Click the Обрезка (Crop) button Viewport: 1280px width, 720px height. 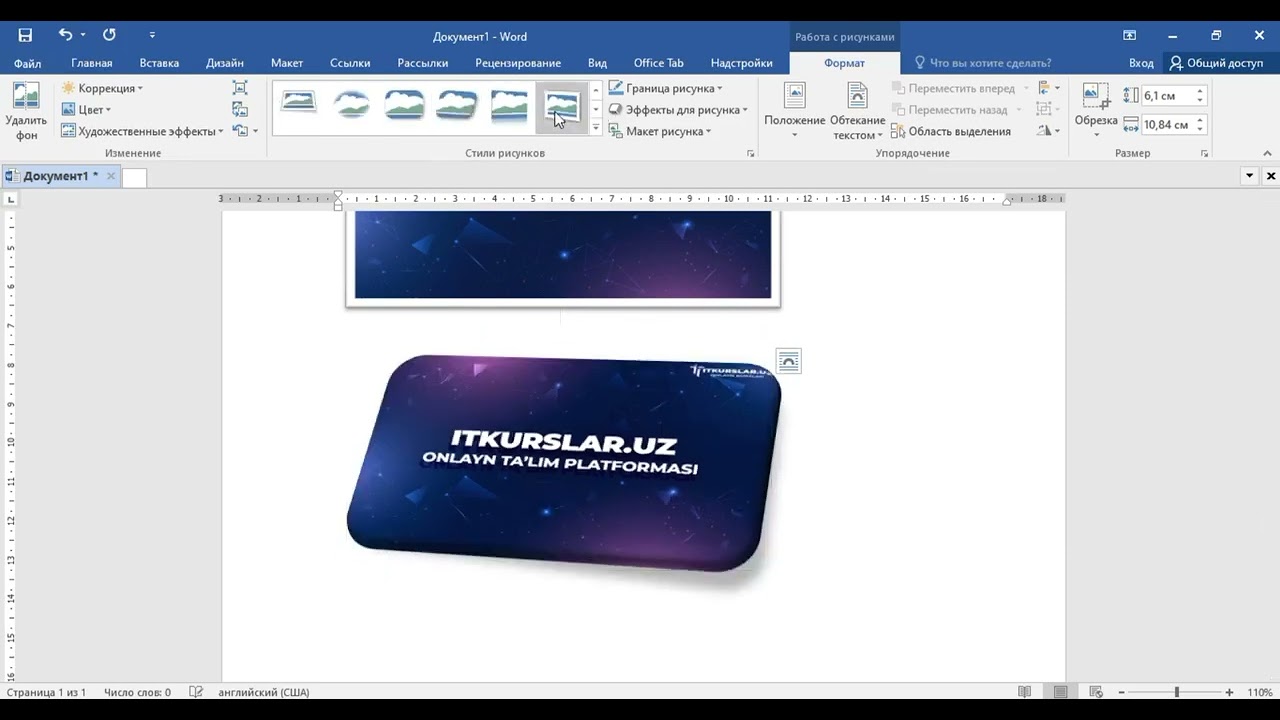[1096, 112]
